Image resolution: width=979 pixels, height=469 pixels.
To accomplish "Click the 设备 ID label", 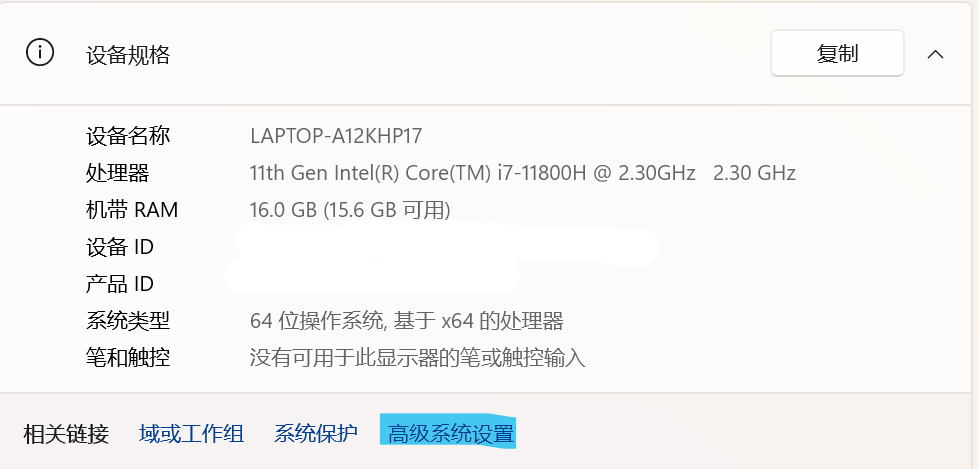I will pos(120,247).
